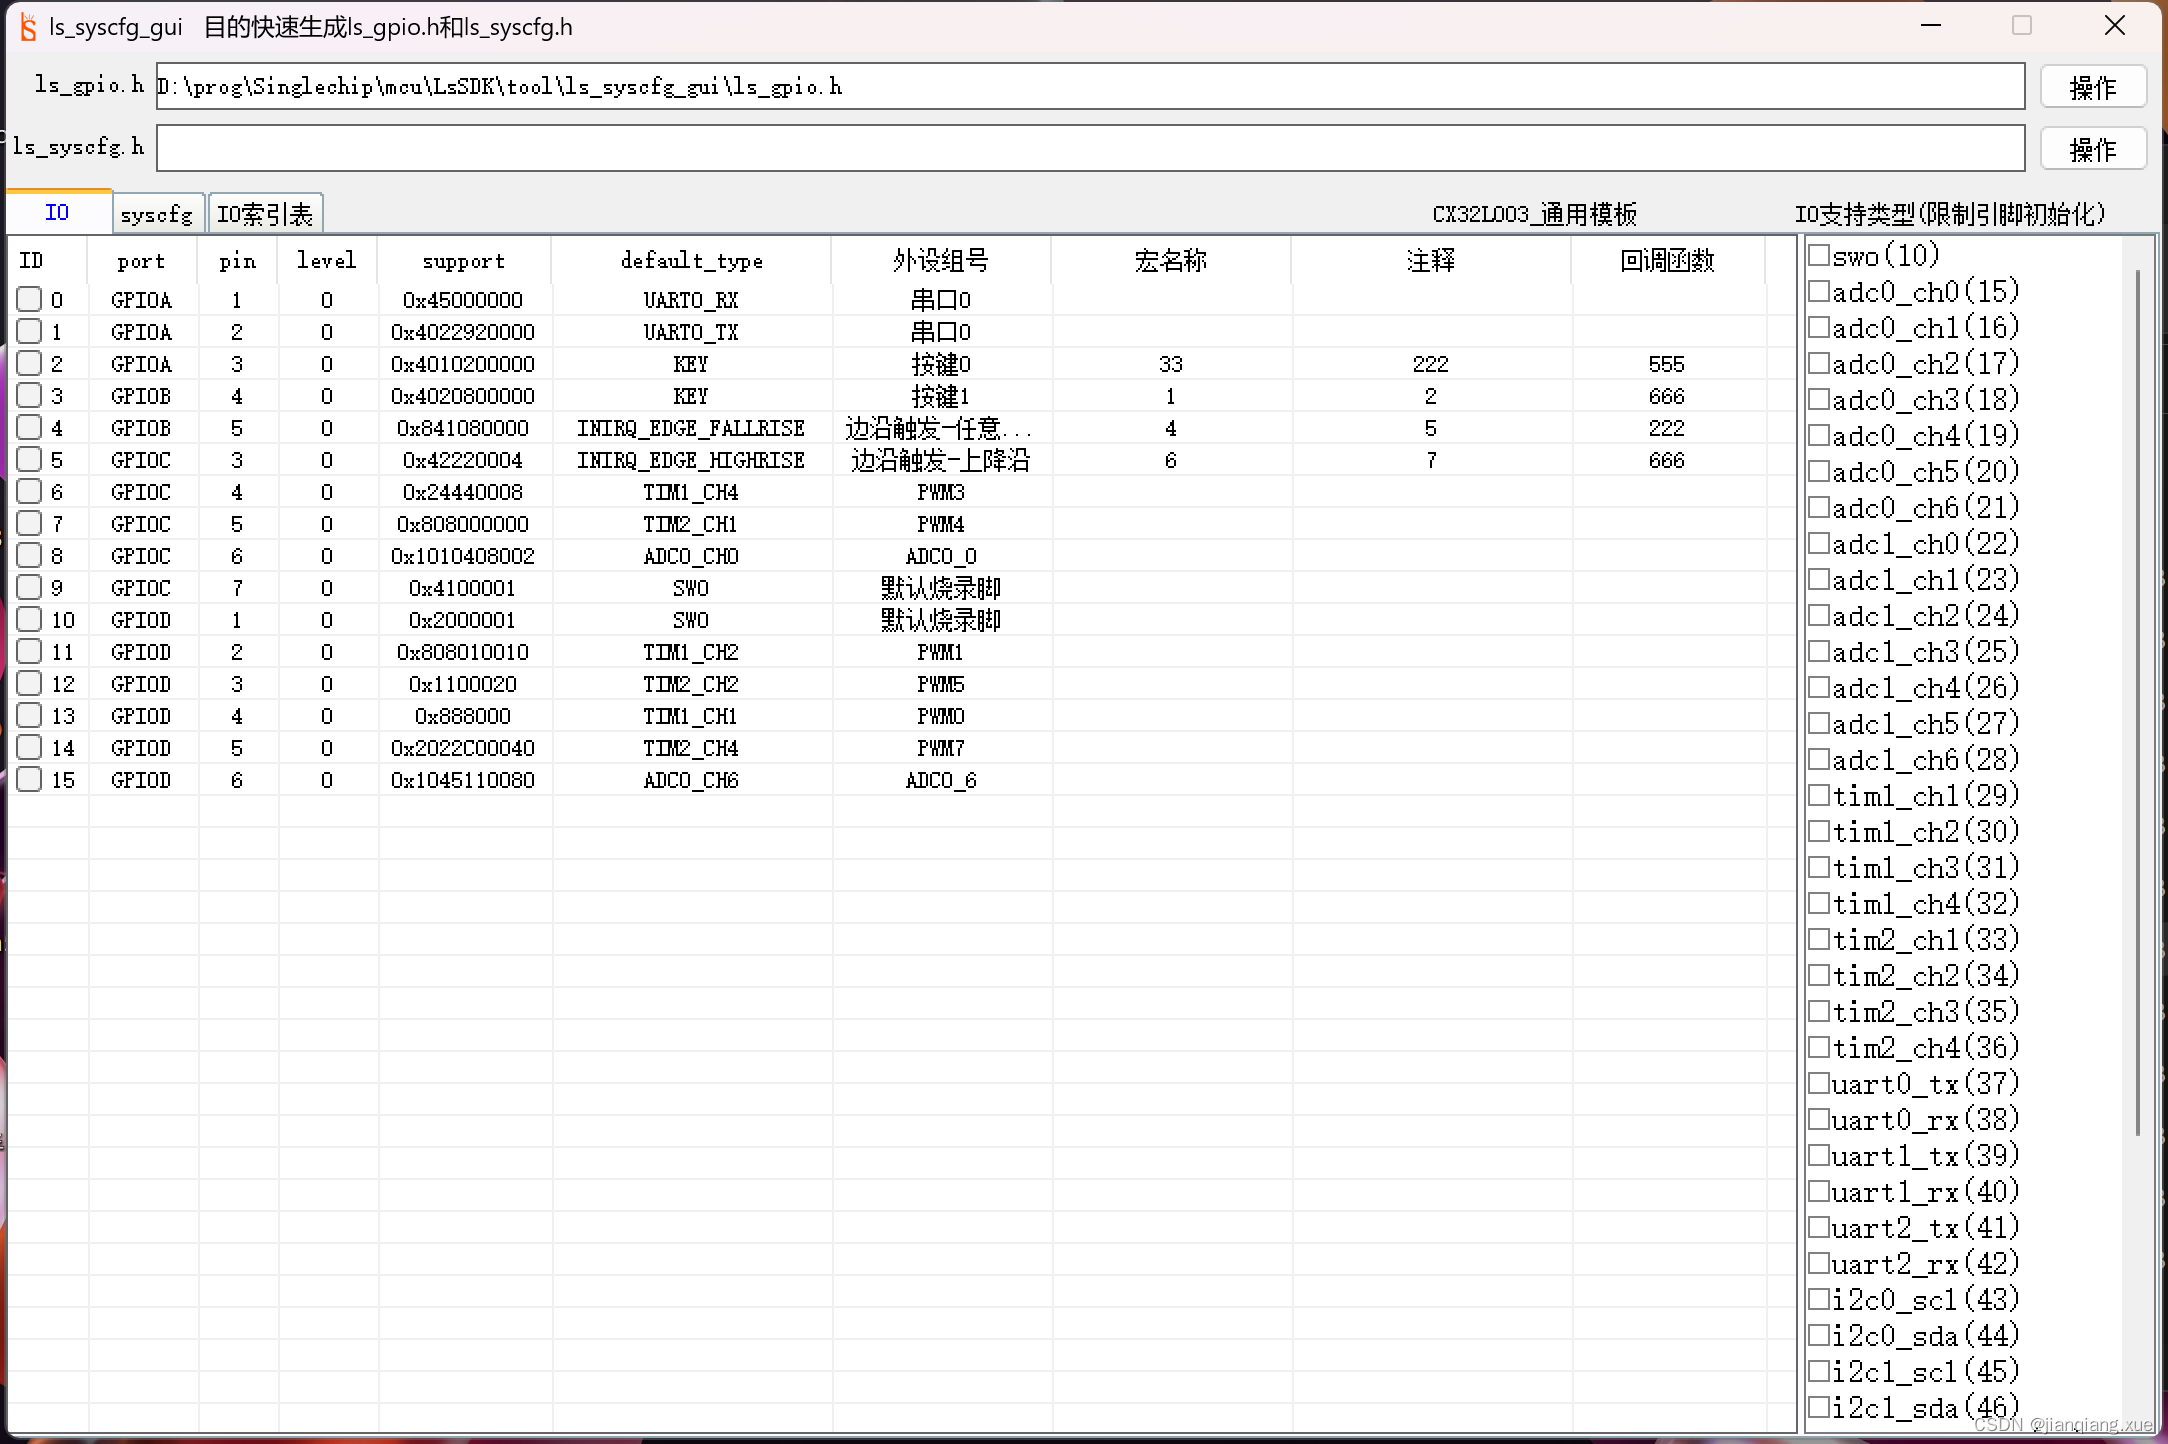This screenshot has height=1444, width=2168.
Task: Close the ls_syscfg_gui window
Action: pos(2115,26)
